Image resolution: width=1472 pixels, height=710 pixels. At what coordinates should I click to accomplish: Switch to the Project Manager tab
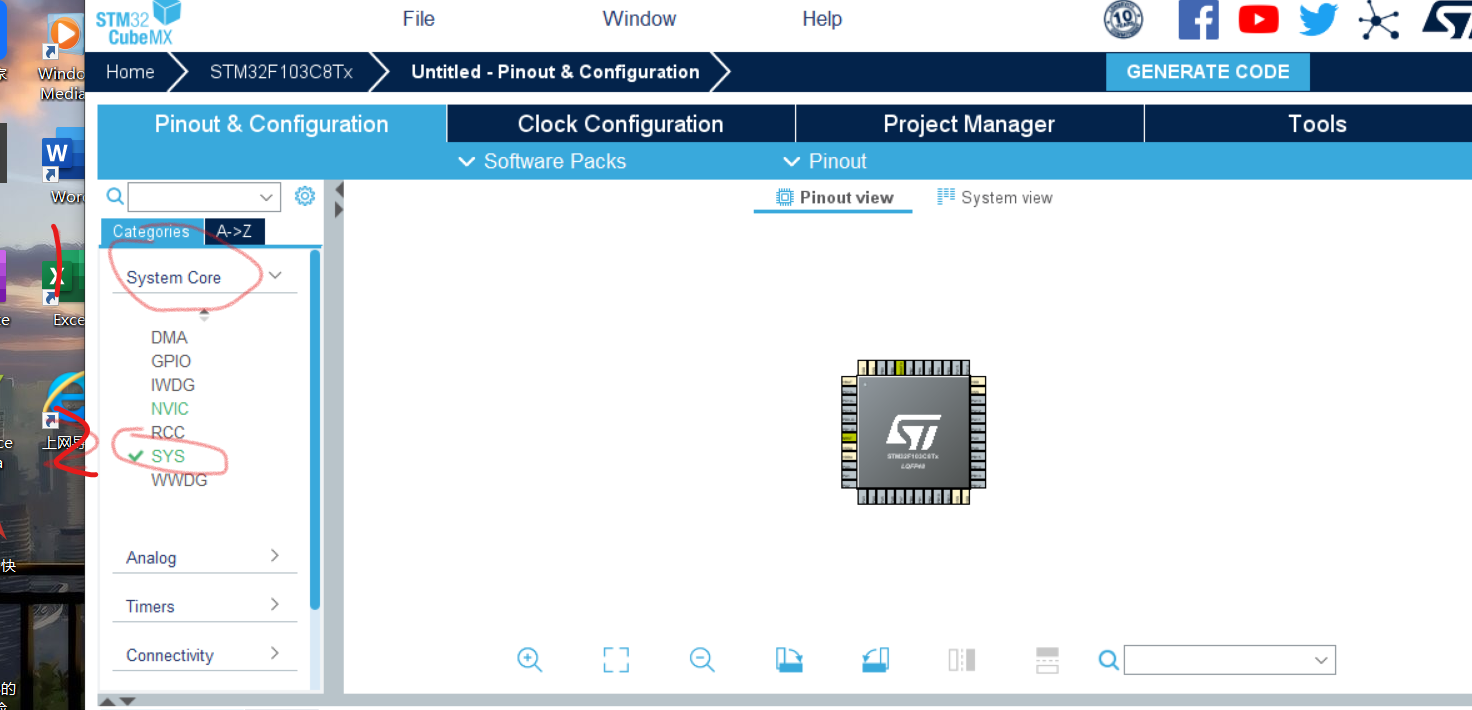(969, 124)
